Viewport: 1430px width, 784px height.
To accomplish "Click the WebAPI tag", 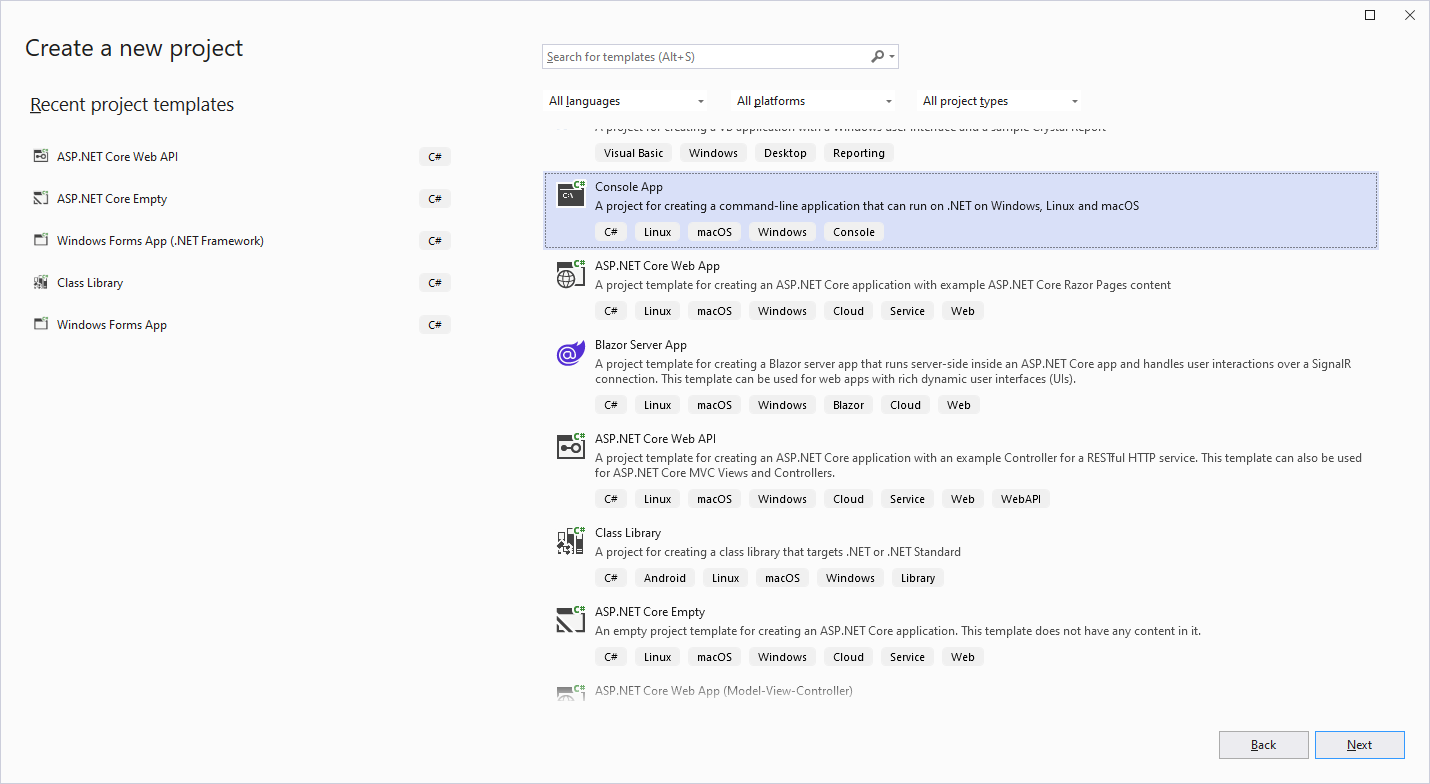I will [x=1021, y=499].
